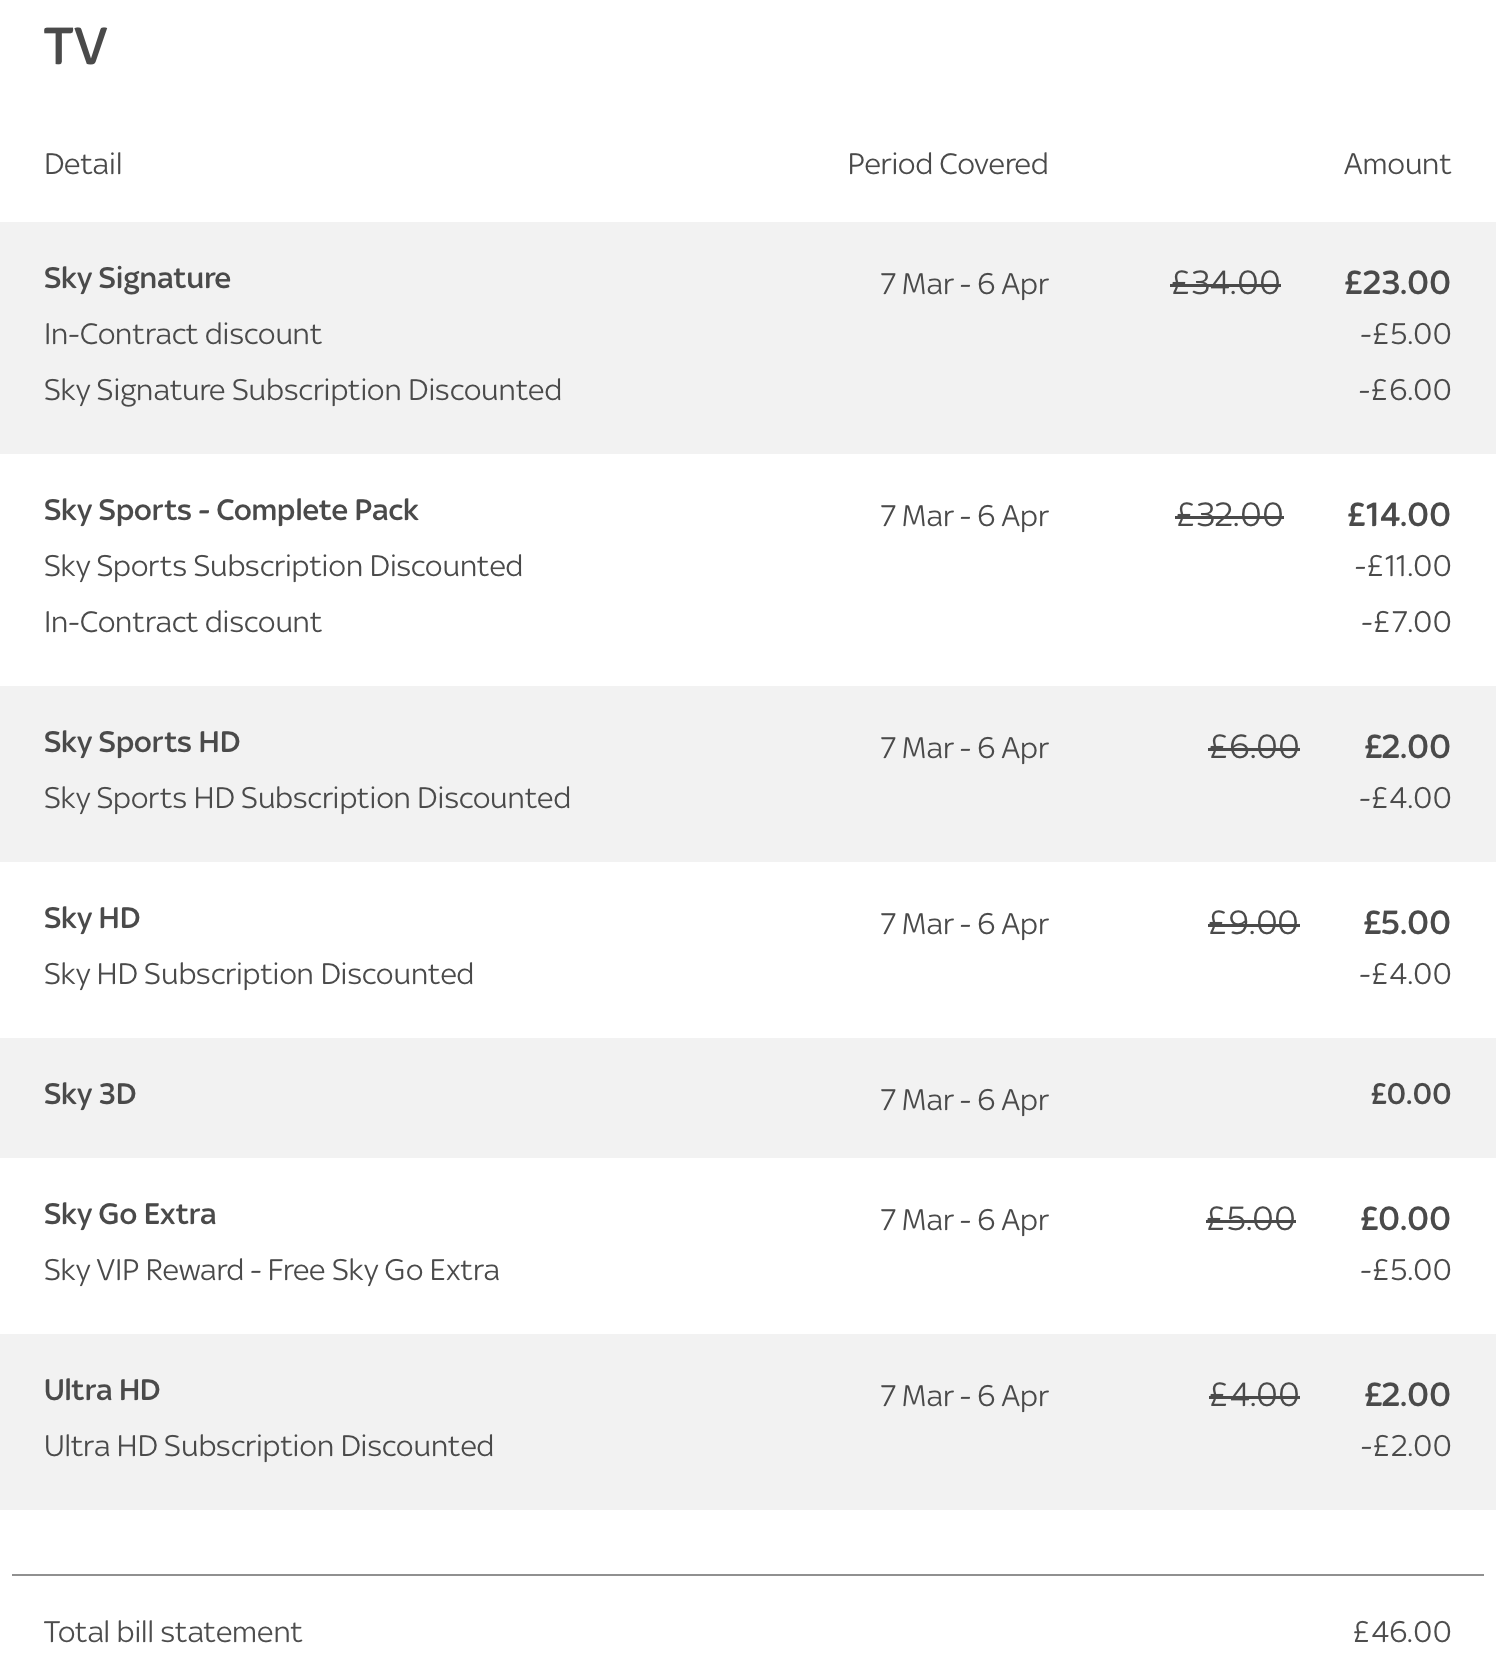This screenshot has height=1678, width=1496.
Task: Click the Detail column header
Action: point(83,164)
